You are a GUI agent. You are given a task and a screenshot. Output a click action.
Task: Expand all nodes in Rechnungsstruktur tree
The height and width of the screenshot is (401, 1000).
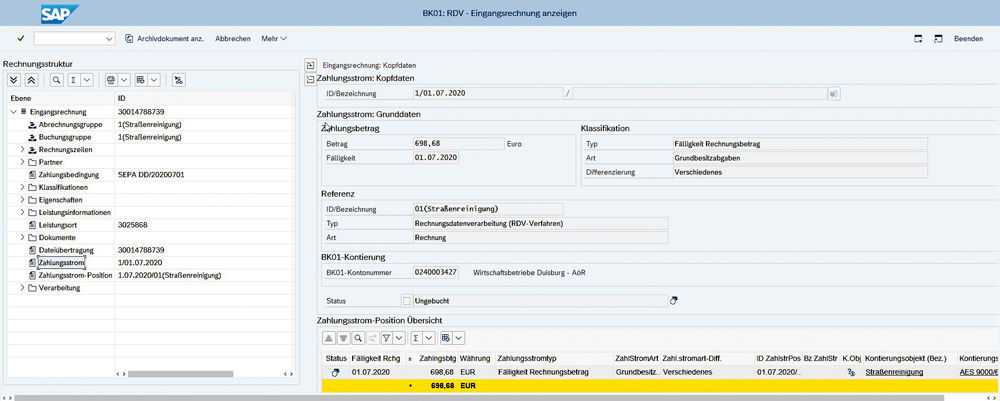tap(13, 79)
